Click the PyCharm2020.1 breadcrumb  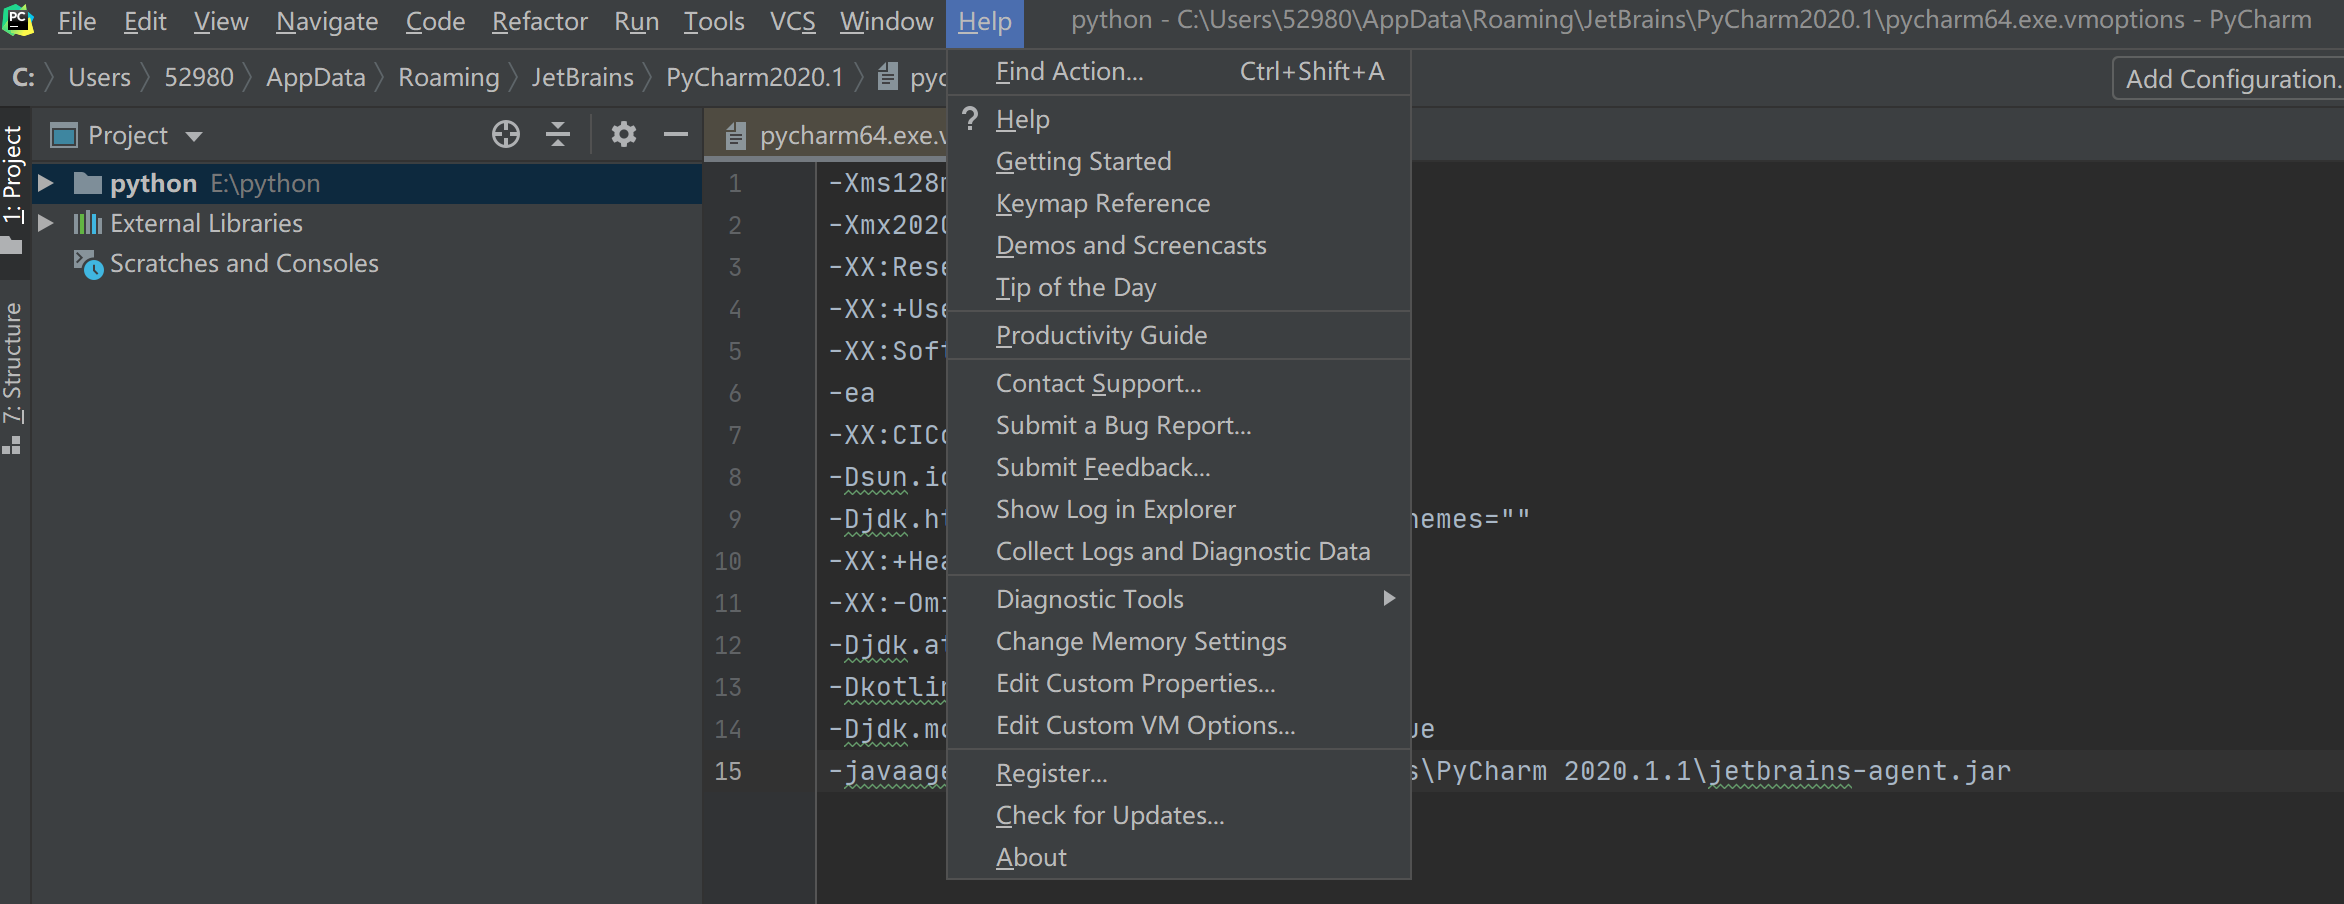[754, 77]
